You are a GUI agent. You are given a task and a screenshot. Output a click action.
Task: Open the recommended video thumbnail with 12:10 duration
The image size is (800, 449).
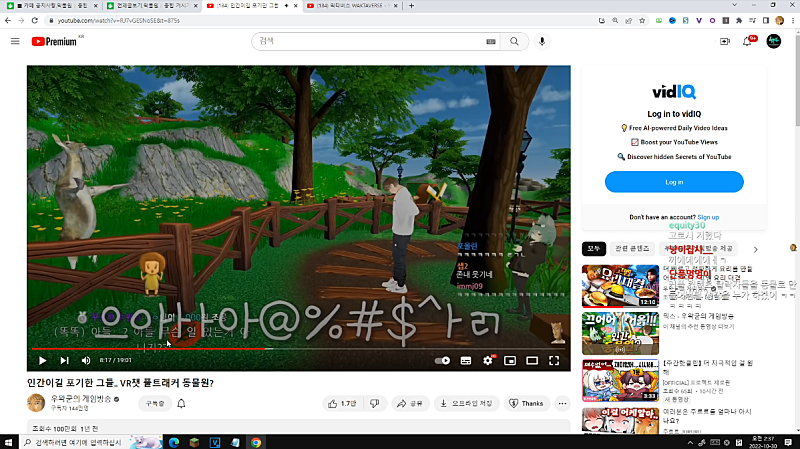(620, 286)
